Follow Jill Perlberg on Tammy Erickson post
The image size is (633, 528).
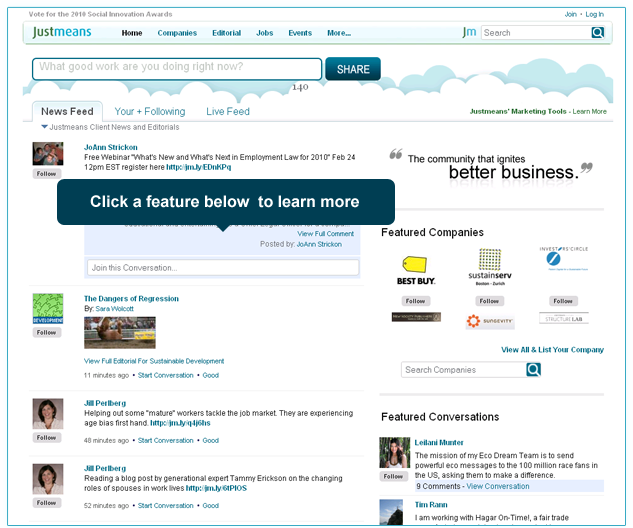47,503
